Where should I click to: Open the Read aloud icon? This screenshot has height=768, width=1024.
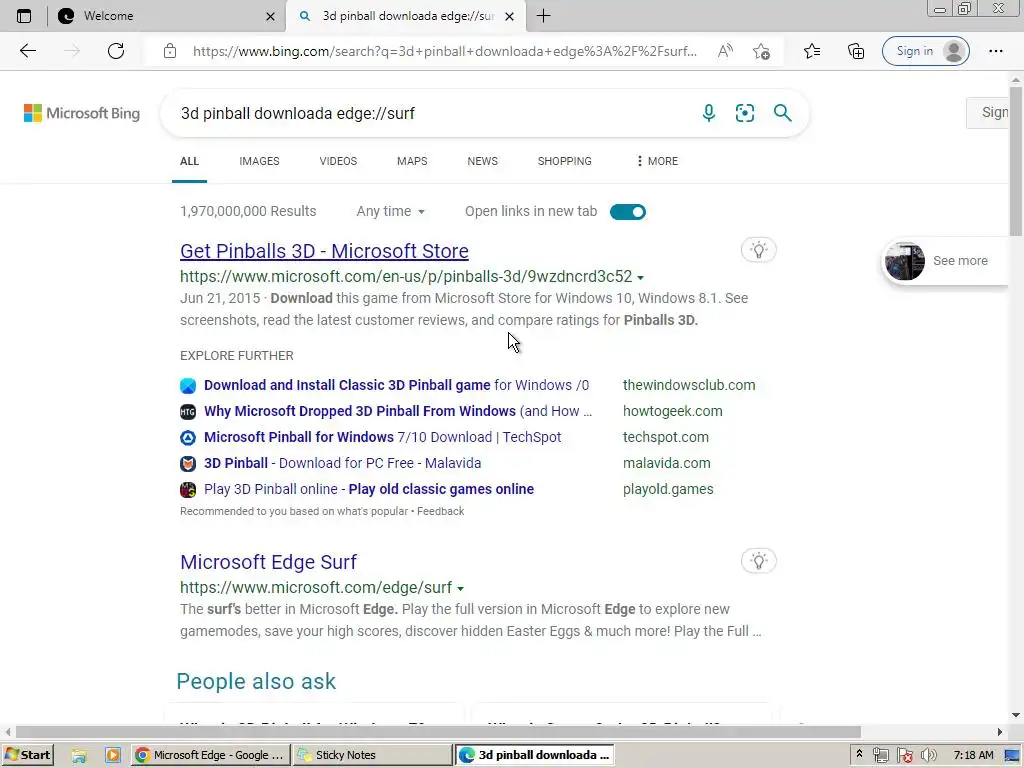(x=725, y=51)
